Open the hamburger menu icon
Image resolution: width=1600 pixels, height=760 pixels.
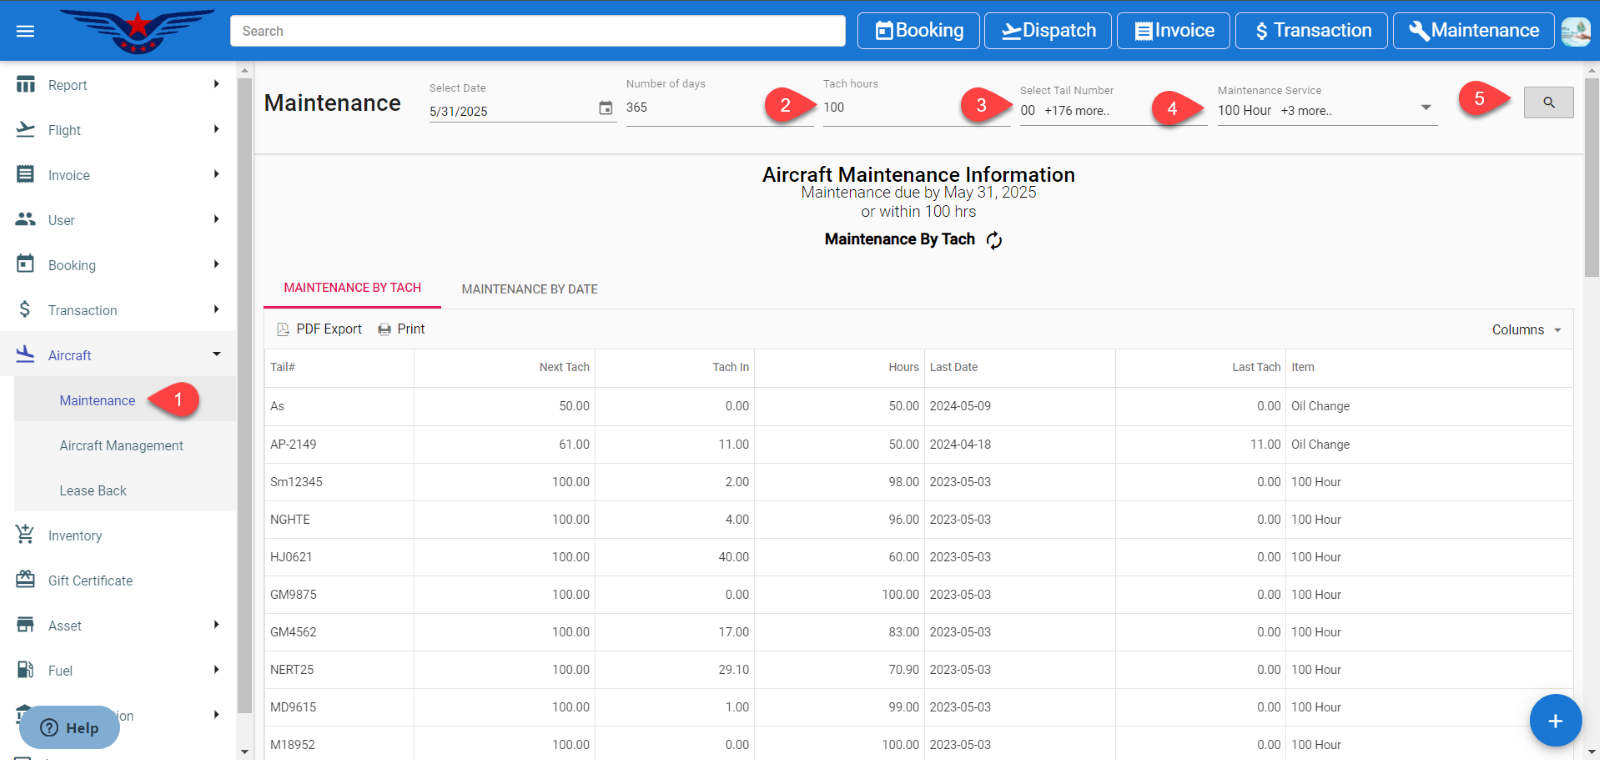click(x=25, y=31)
